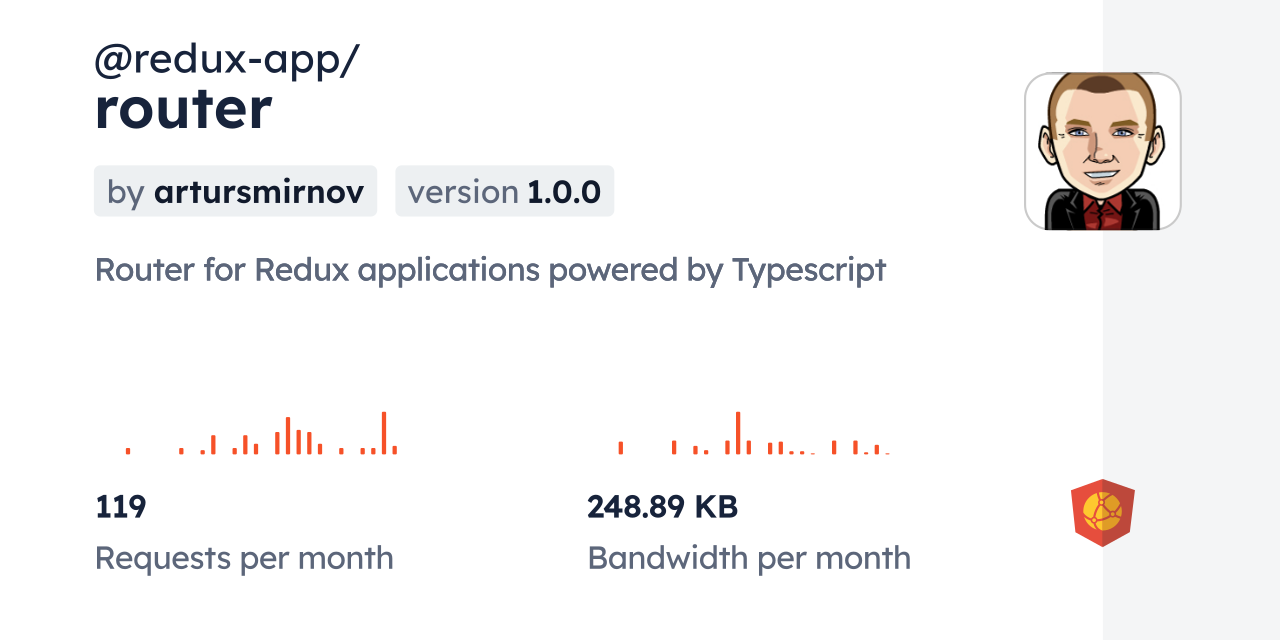Click the tallest bar in bandwidth chart
Screen dimensions: 1280x640
pyautogui.click(x=737, y=433)
